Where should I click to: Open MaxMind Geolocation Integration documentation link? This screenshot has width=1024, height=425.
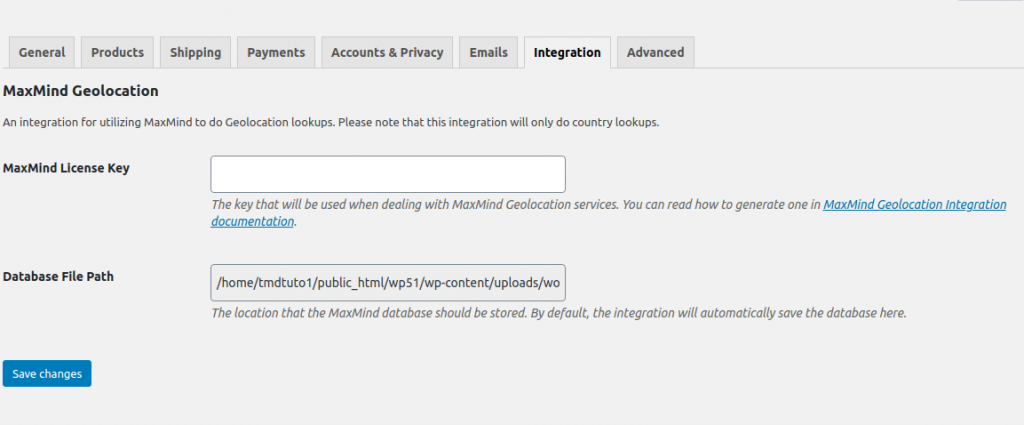point(914,204)
